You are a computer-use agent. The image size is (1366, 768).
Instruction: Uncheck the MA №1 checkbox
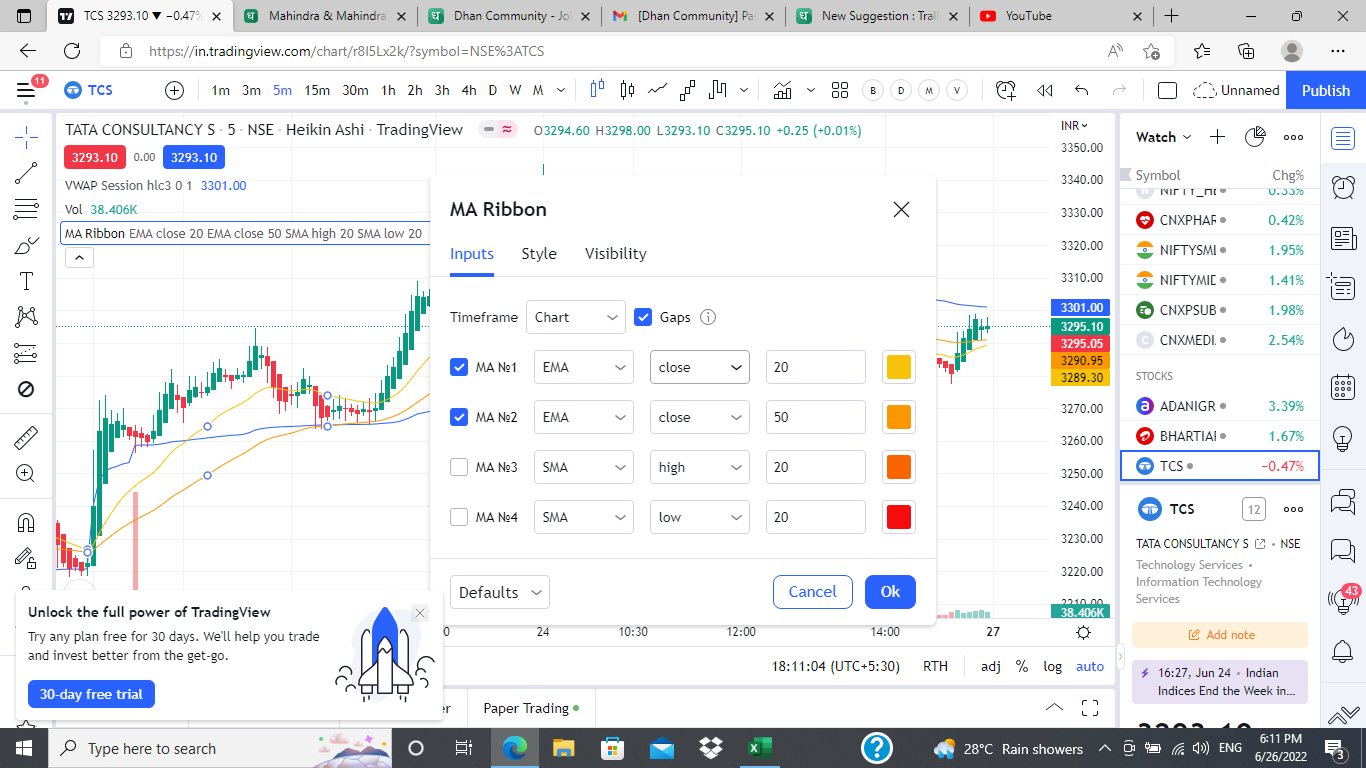459,367
